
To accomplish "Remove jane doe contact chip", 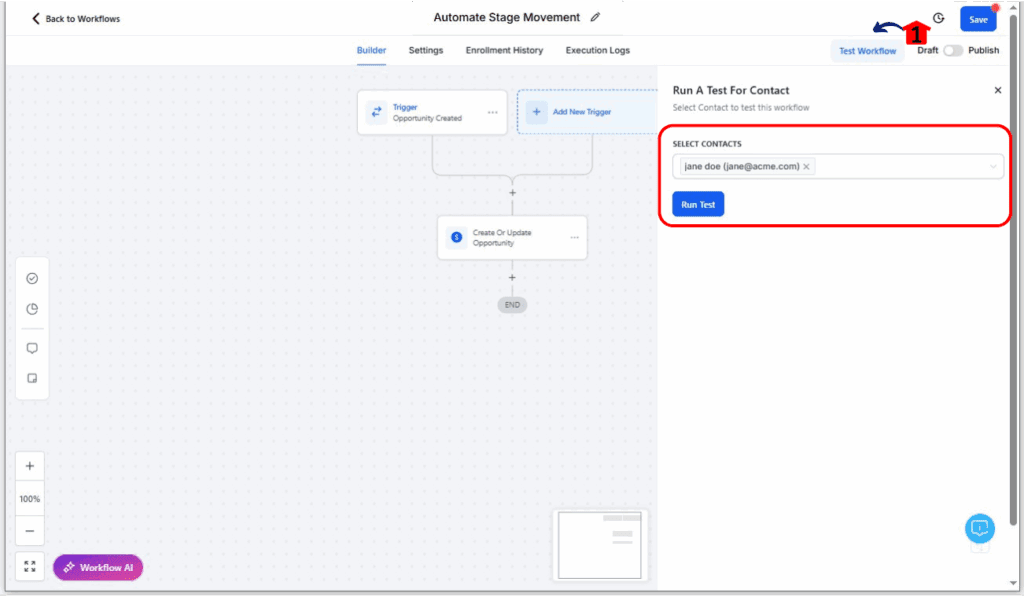I will pyautogui.click(x=806, y=167).
